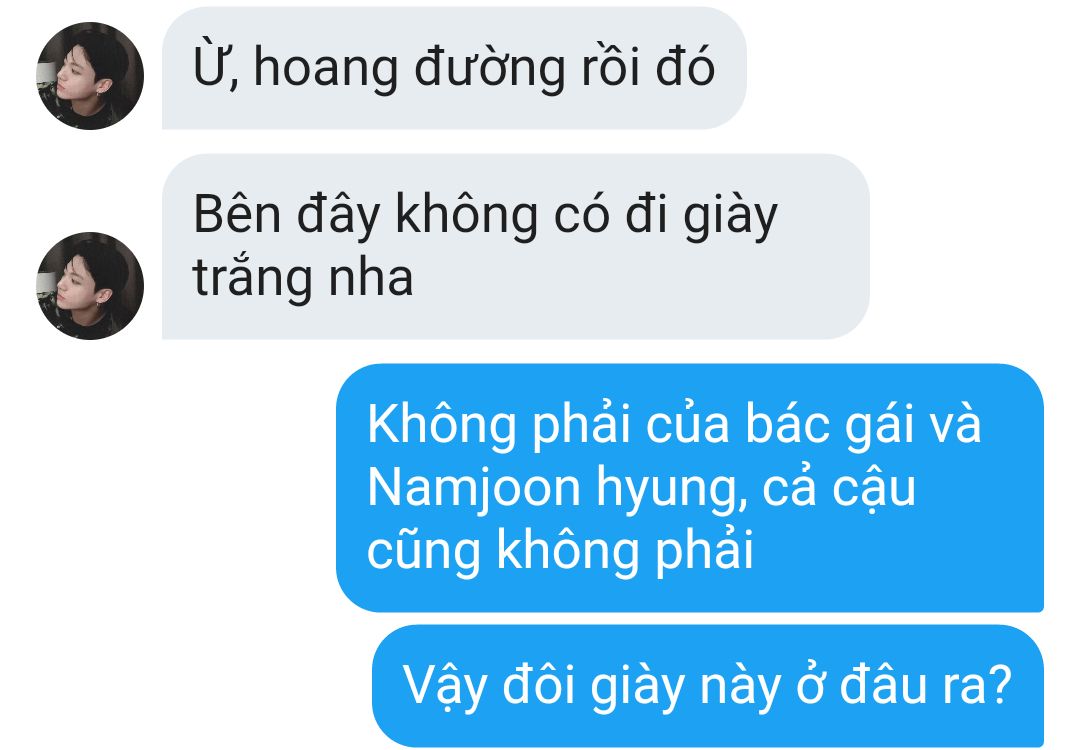Click the words "Namjoon hyung" in blue bubble

(x=557, y=490)
